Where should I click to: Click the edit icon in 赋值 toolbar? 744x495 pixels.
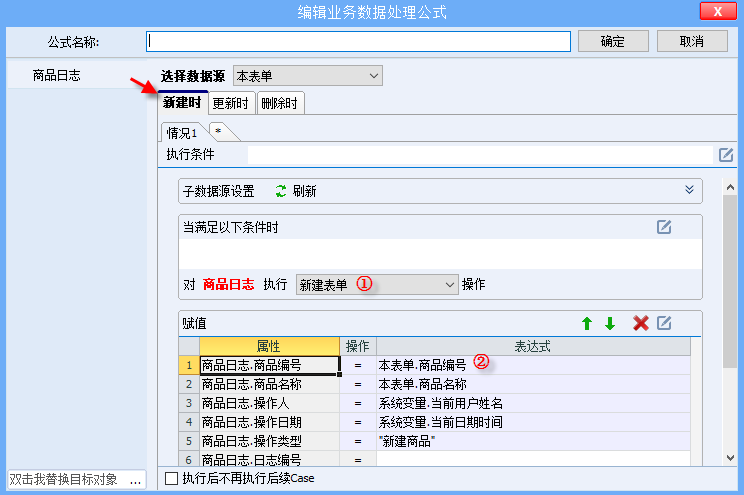(664, 323)
